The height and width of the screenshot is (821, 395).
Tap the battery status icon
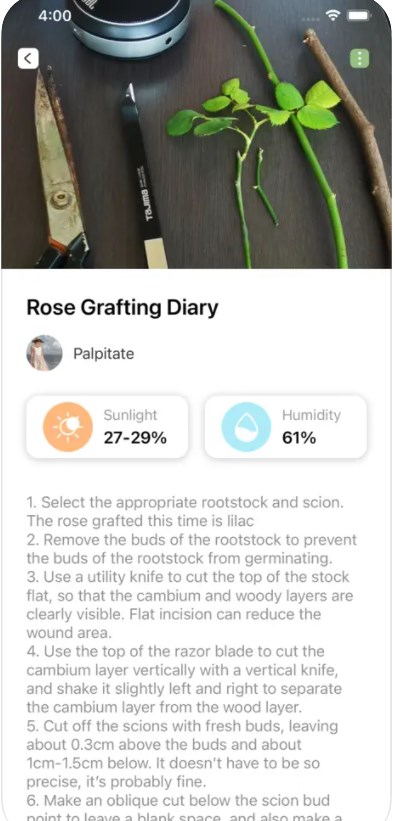(x=359, y=16)
